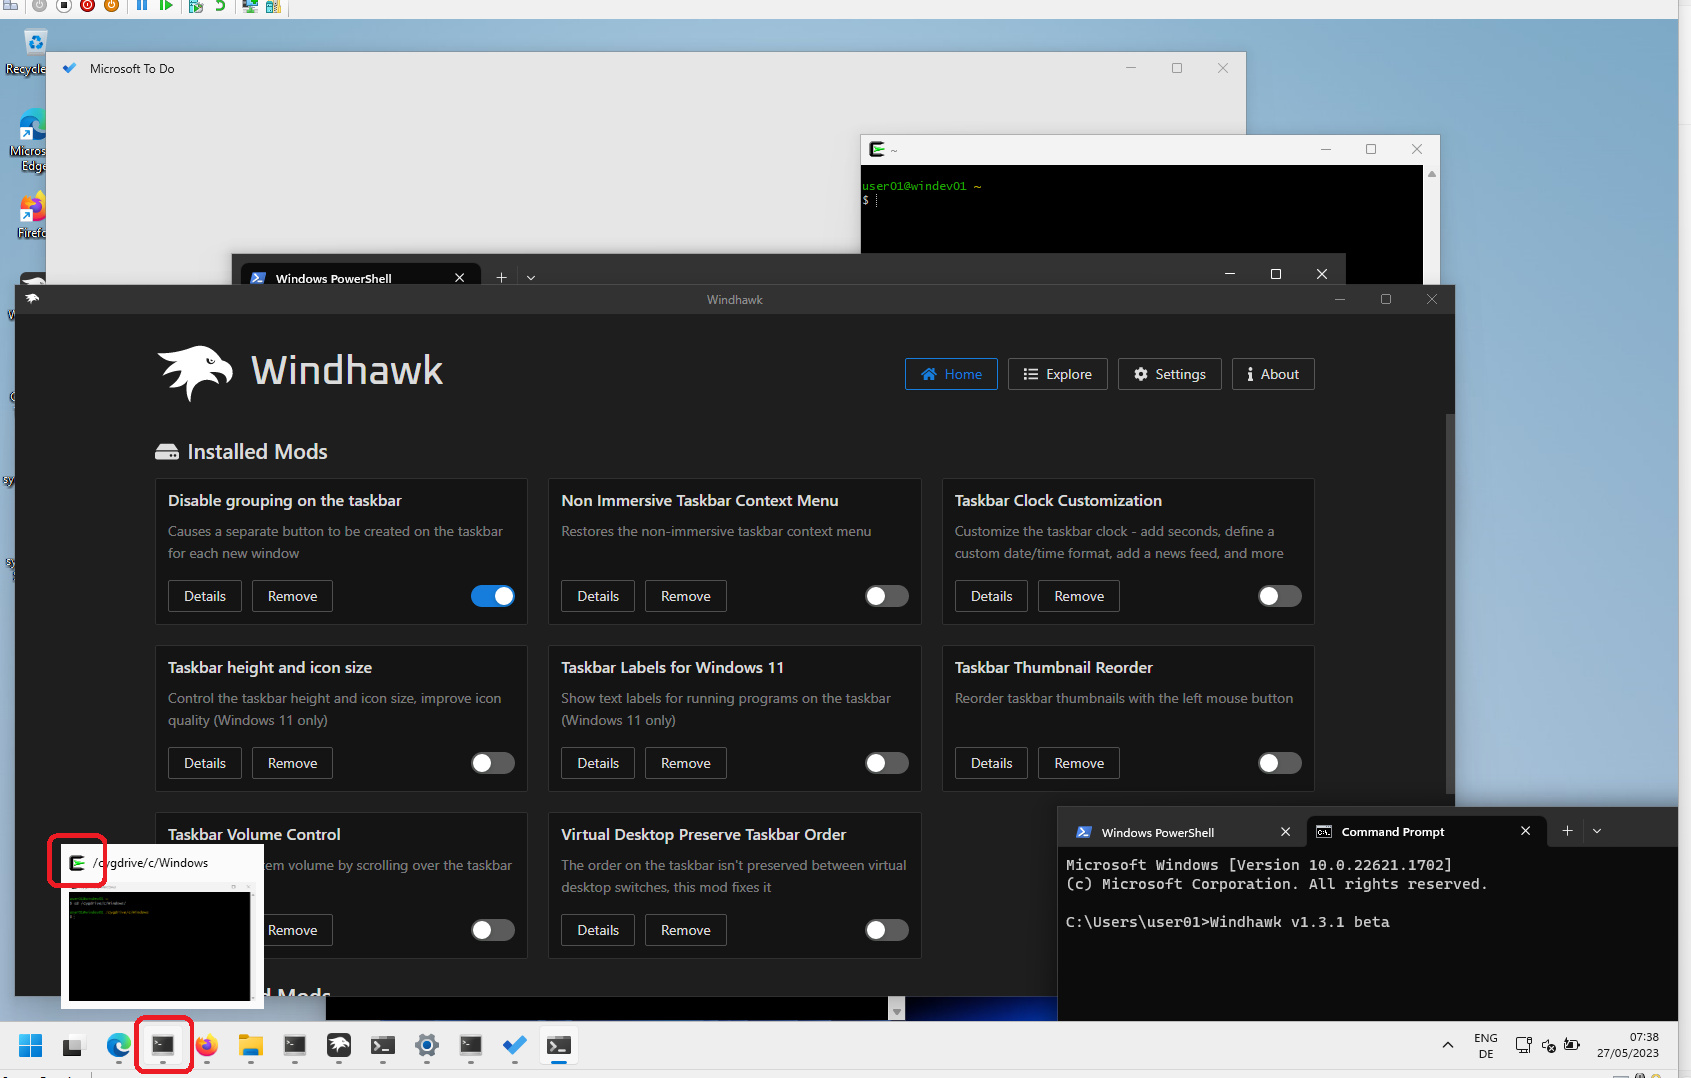
Task: Enable the Taskbar Clock Customization mod
Action: (1279, 595)
